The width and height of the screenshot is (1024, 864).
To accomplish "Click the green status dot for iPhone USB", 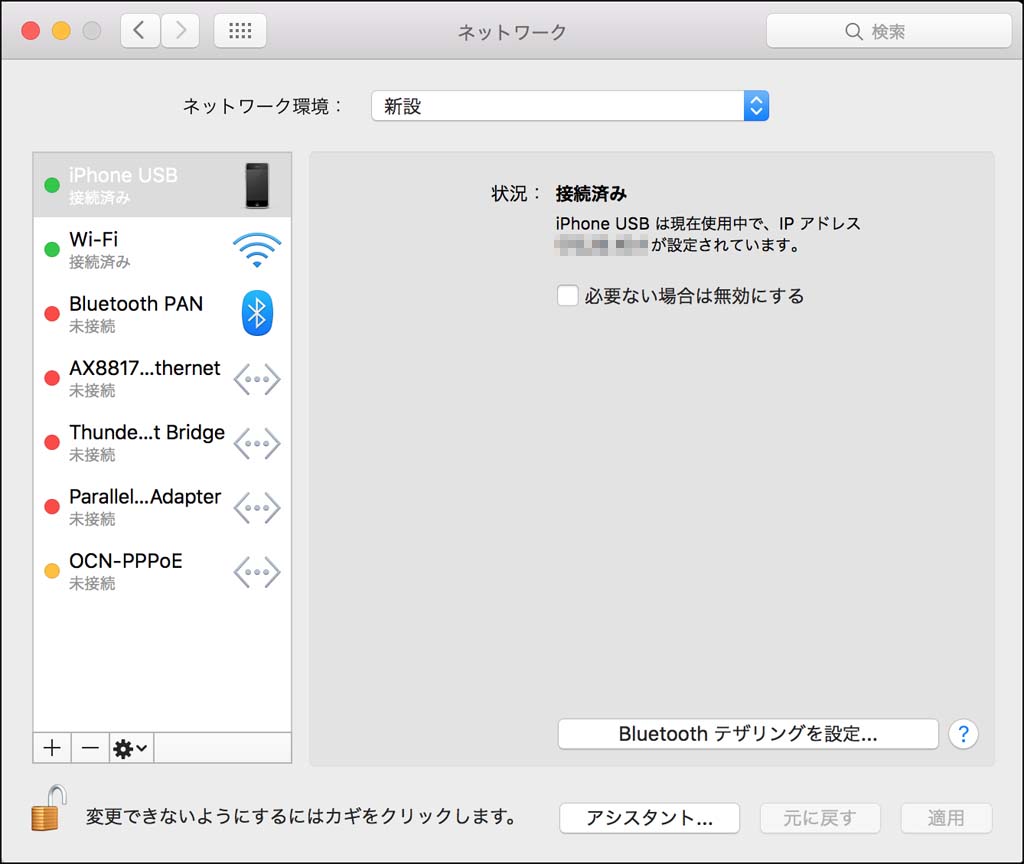I will pyautogui.click(x=52, y=185).
